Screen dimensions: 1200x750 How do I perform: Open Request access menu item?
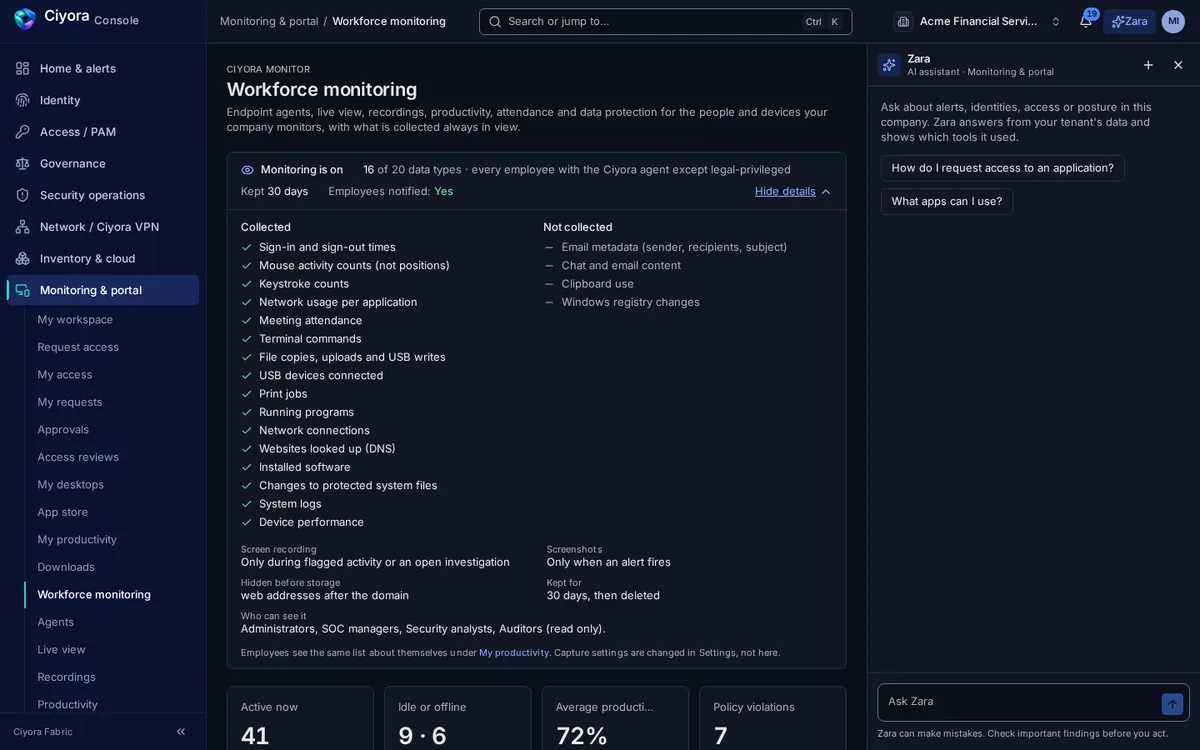(111, 347)
